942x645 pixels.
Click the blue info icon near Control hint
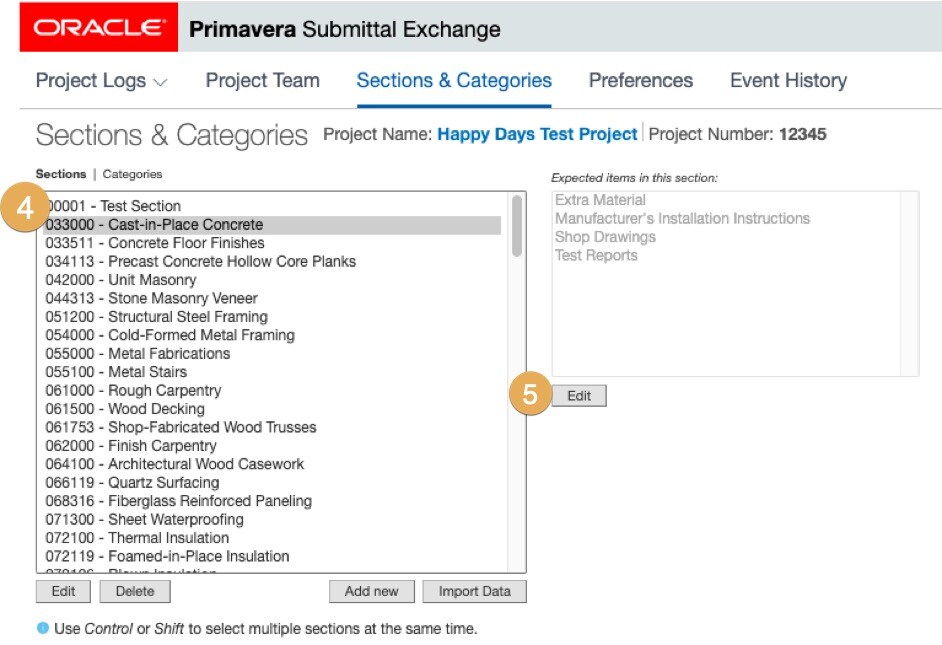tap(42, 629)
